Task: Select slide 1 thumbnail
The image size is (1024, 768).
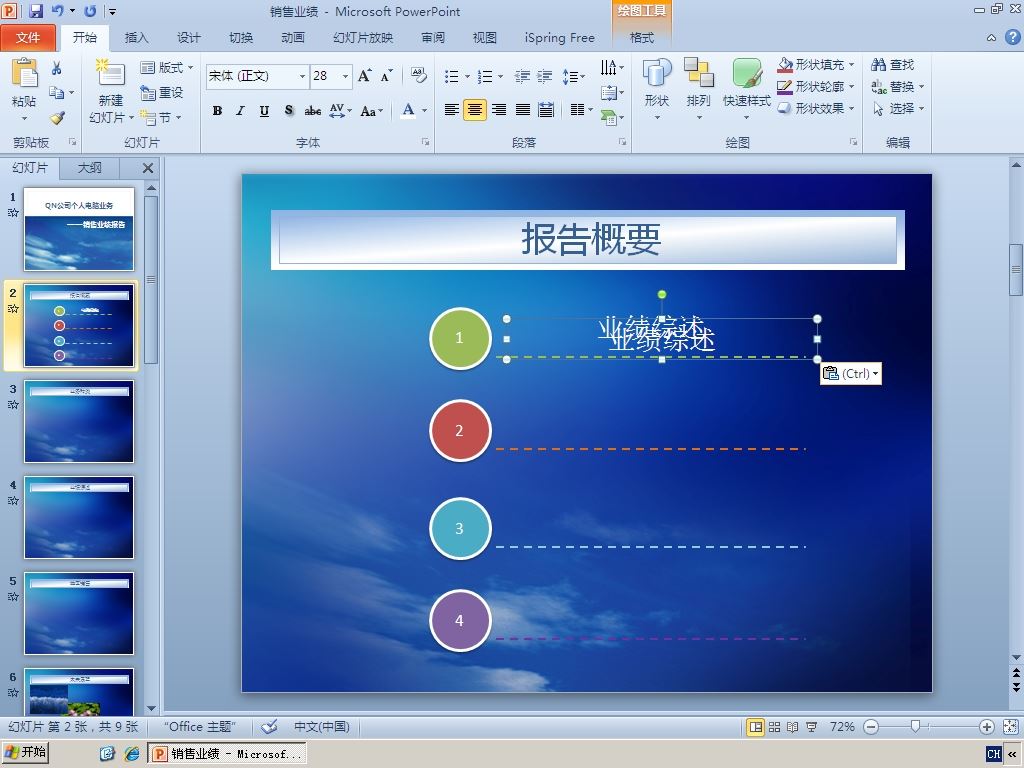Action: 79,229
